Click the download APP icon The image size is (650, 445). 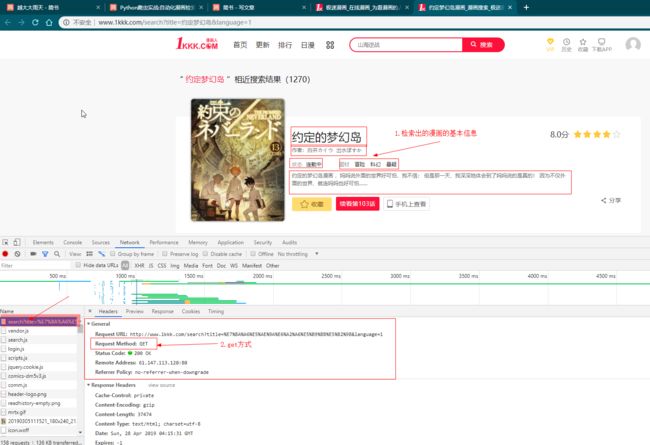601,44
